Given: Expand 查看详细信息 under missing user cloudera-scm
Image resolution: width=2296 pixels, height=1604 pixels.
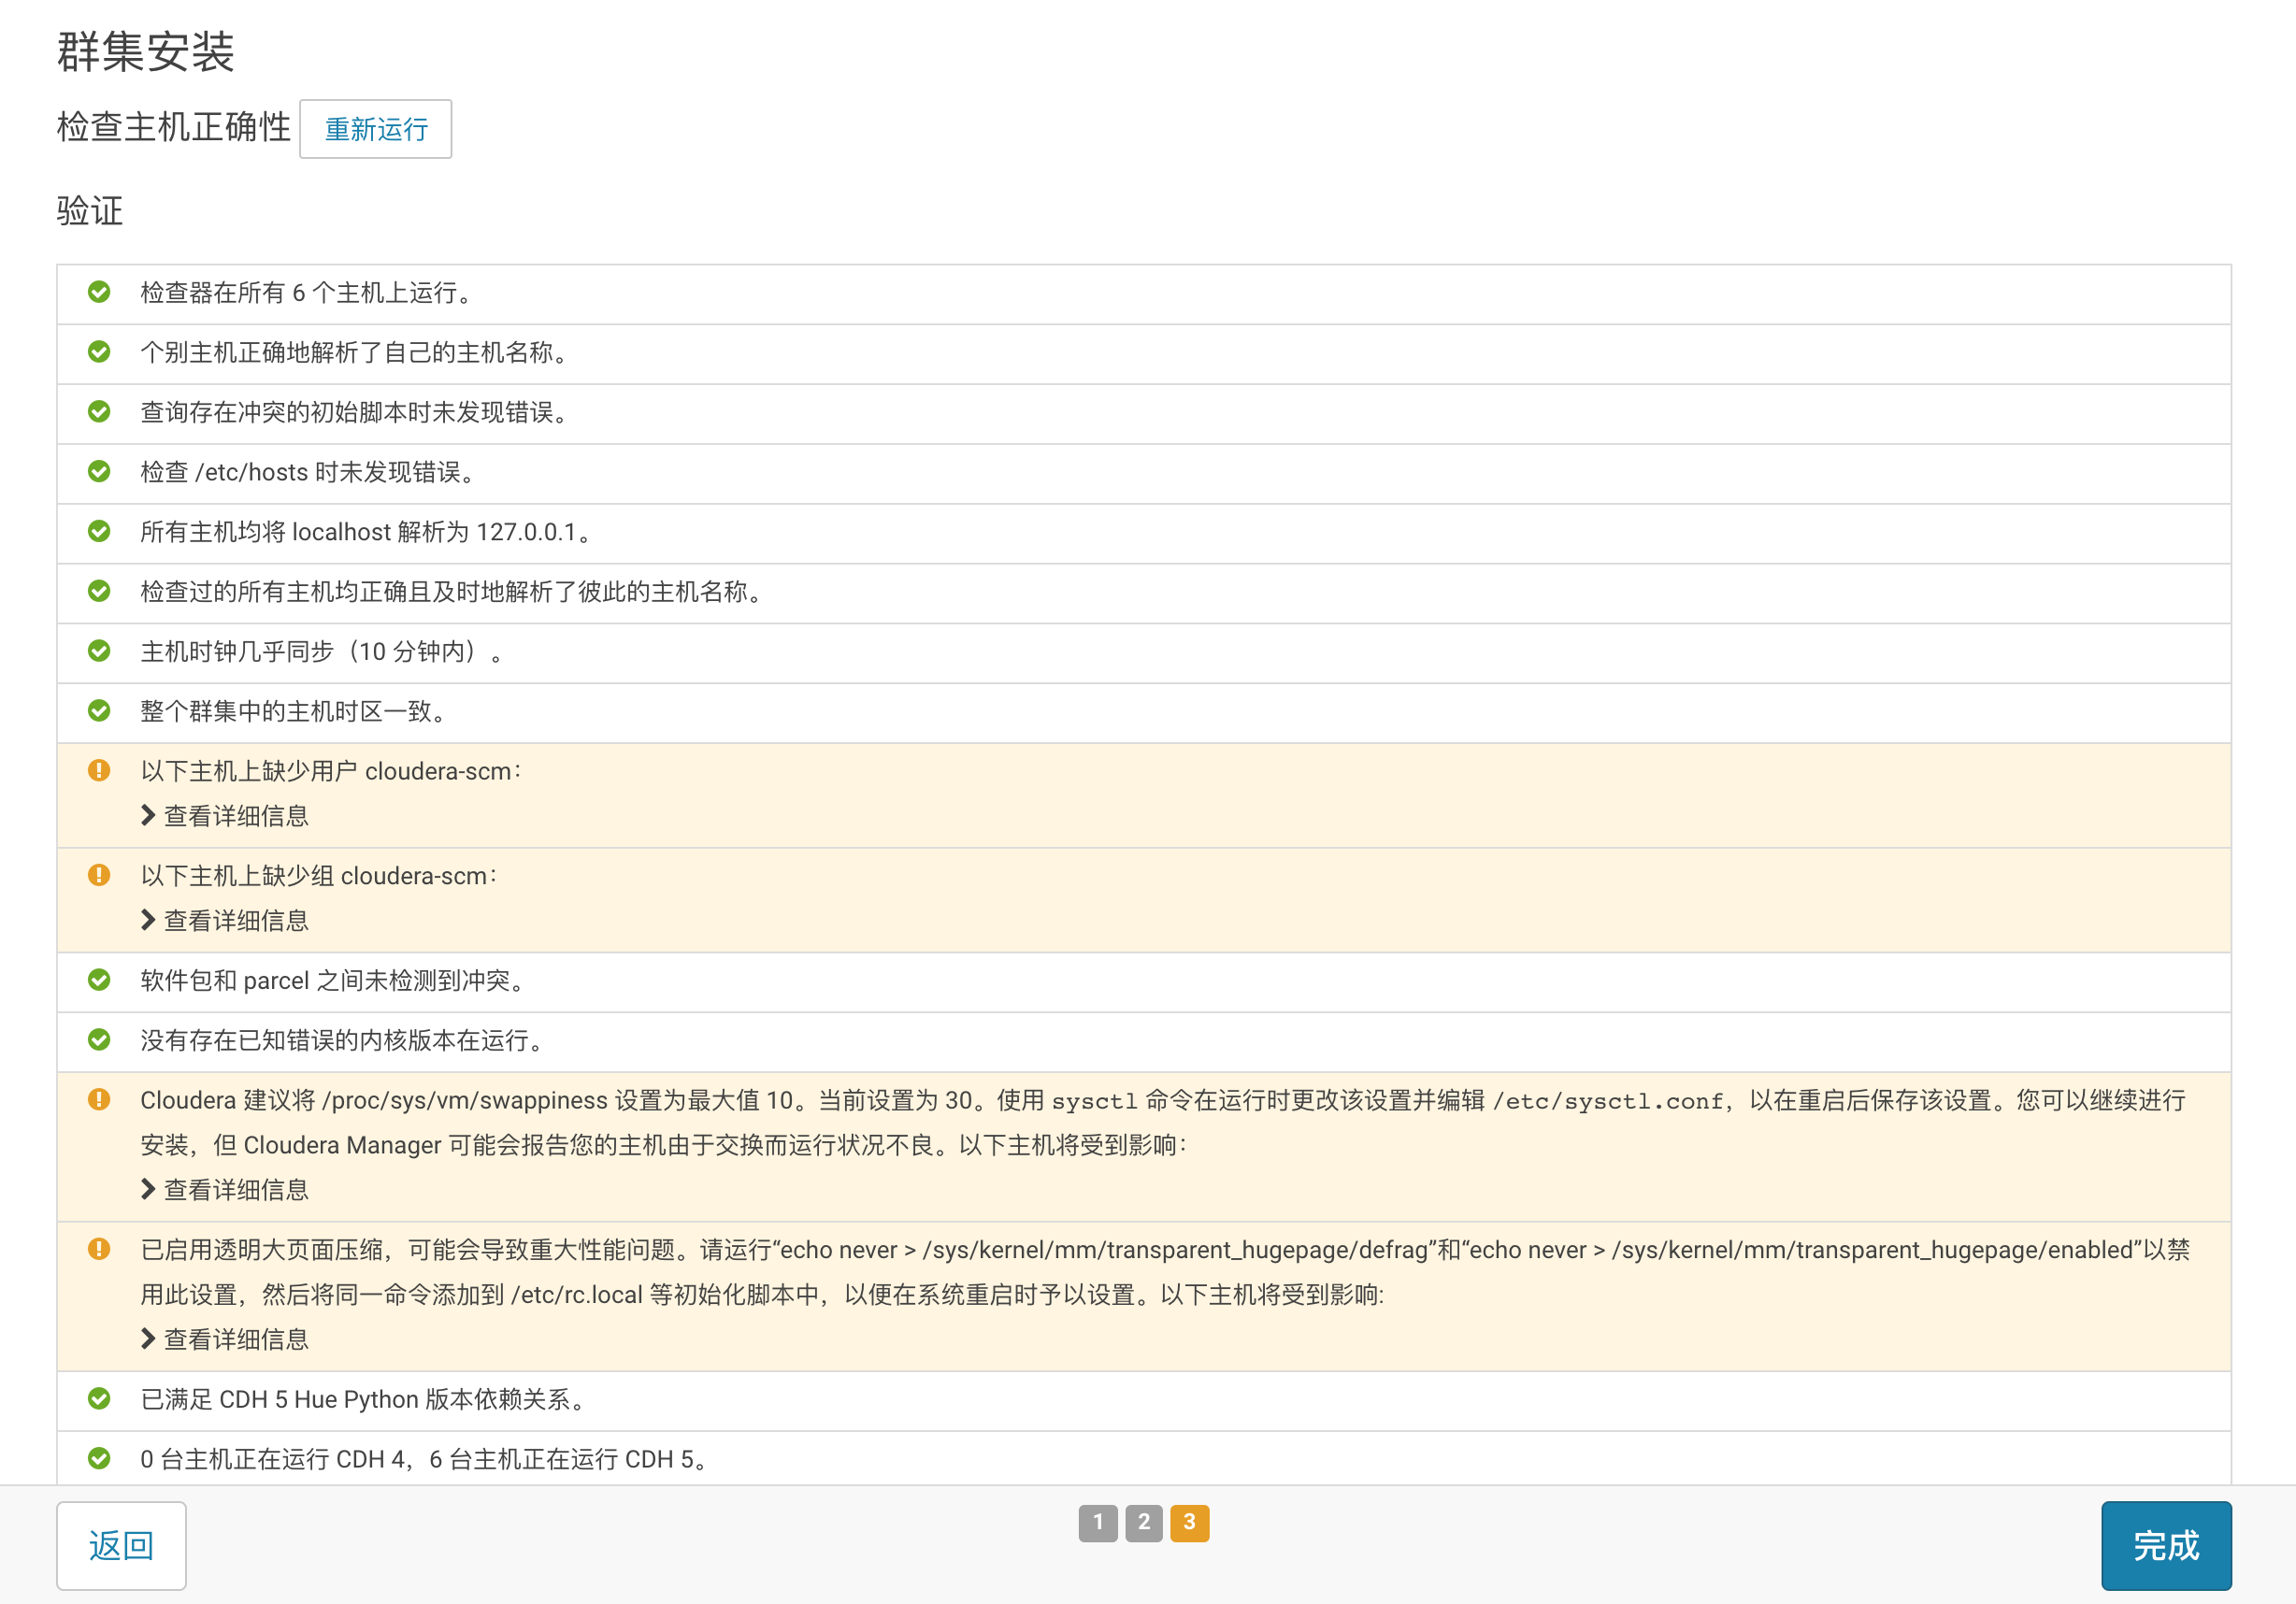Looking at the screenshot, I should [225, 816].
